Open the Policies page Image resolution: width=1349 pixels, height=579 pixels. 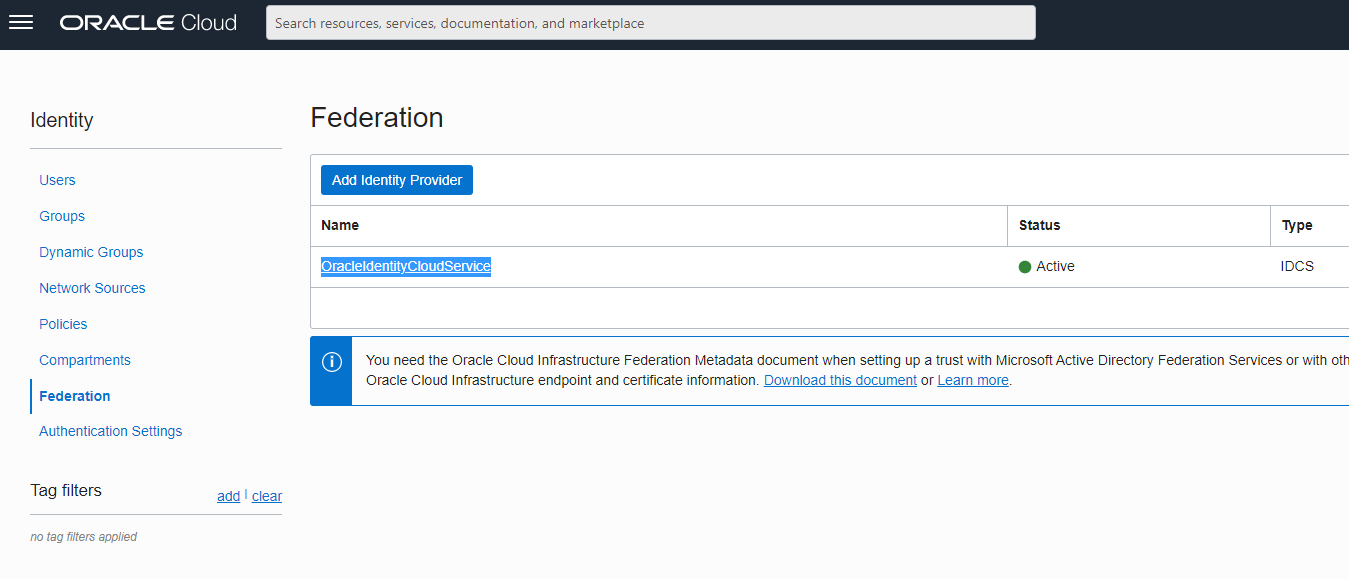(63, 324)
